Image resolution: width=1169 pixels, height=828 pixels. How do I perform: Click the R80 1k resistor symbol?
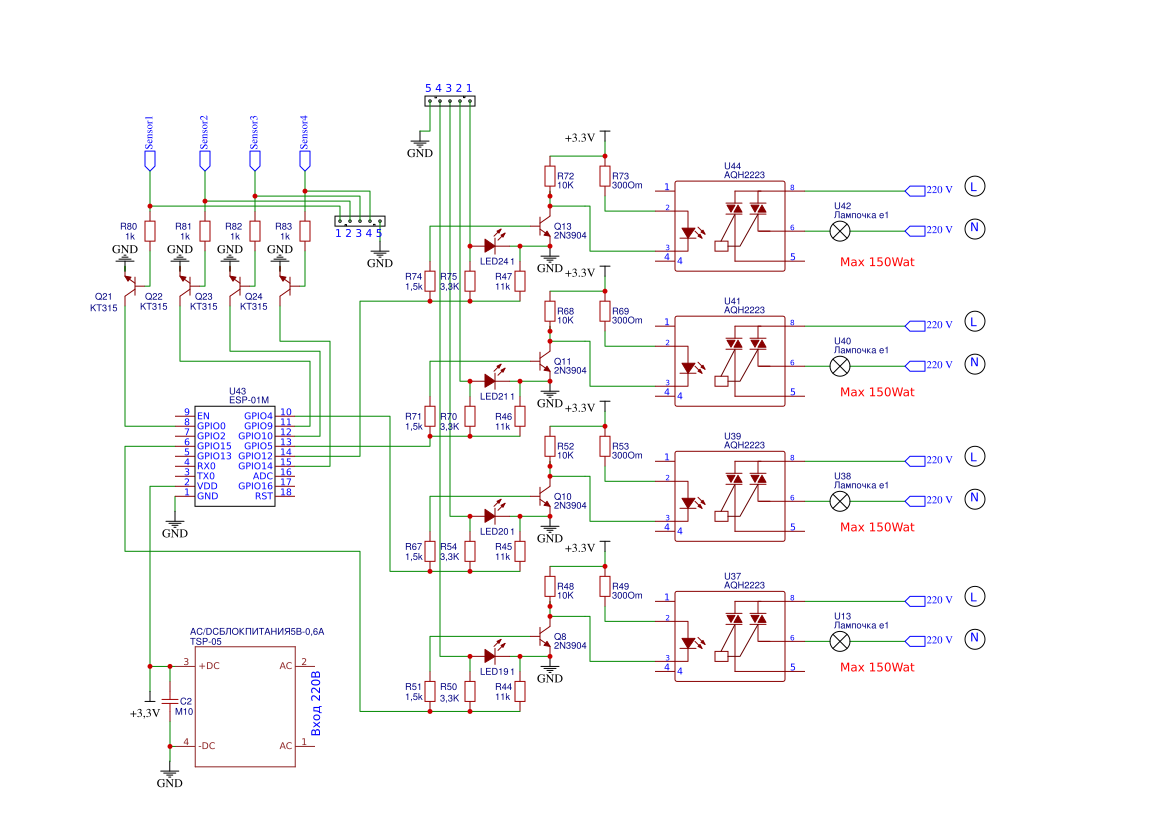pos(150,231)
